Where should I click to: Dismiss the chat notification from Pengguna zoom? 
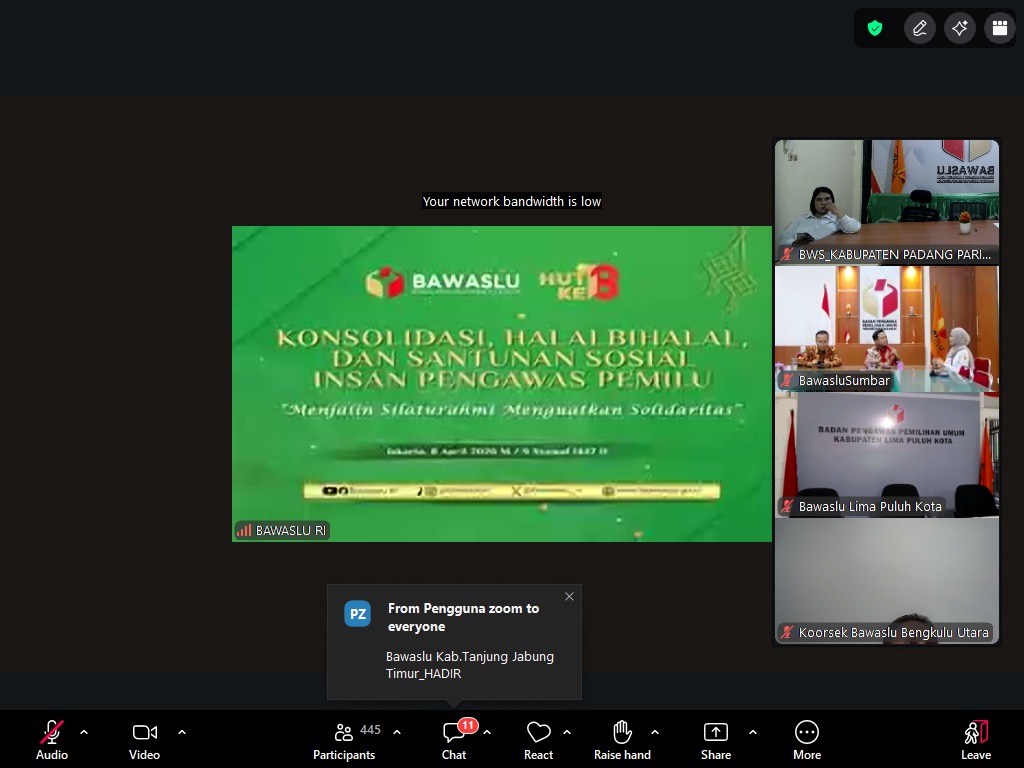tap(569, 597)
